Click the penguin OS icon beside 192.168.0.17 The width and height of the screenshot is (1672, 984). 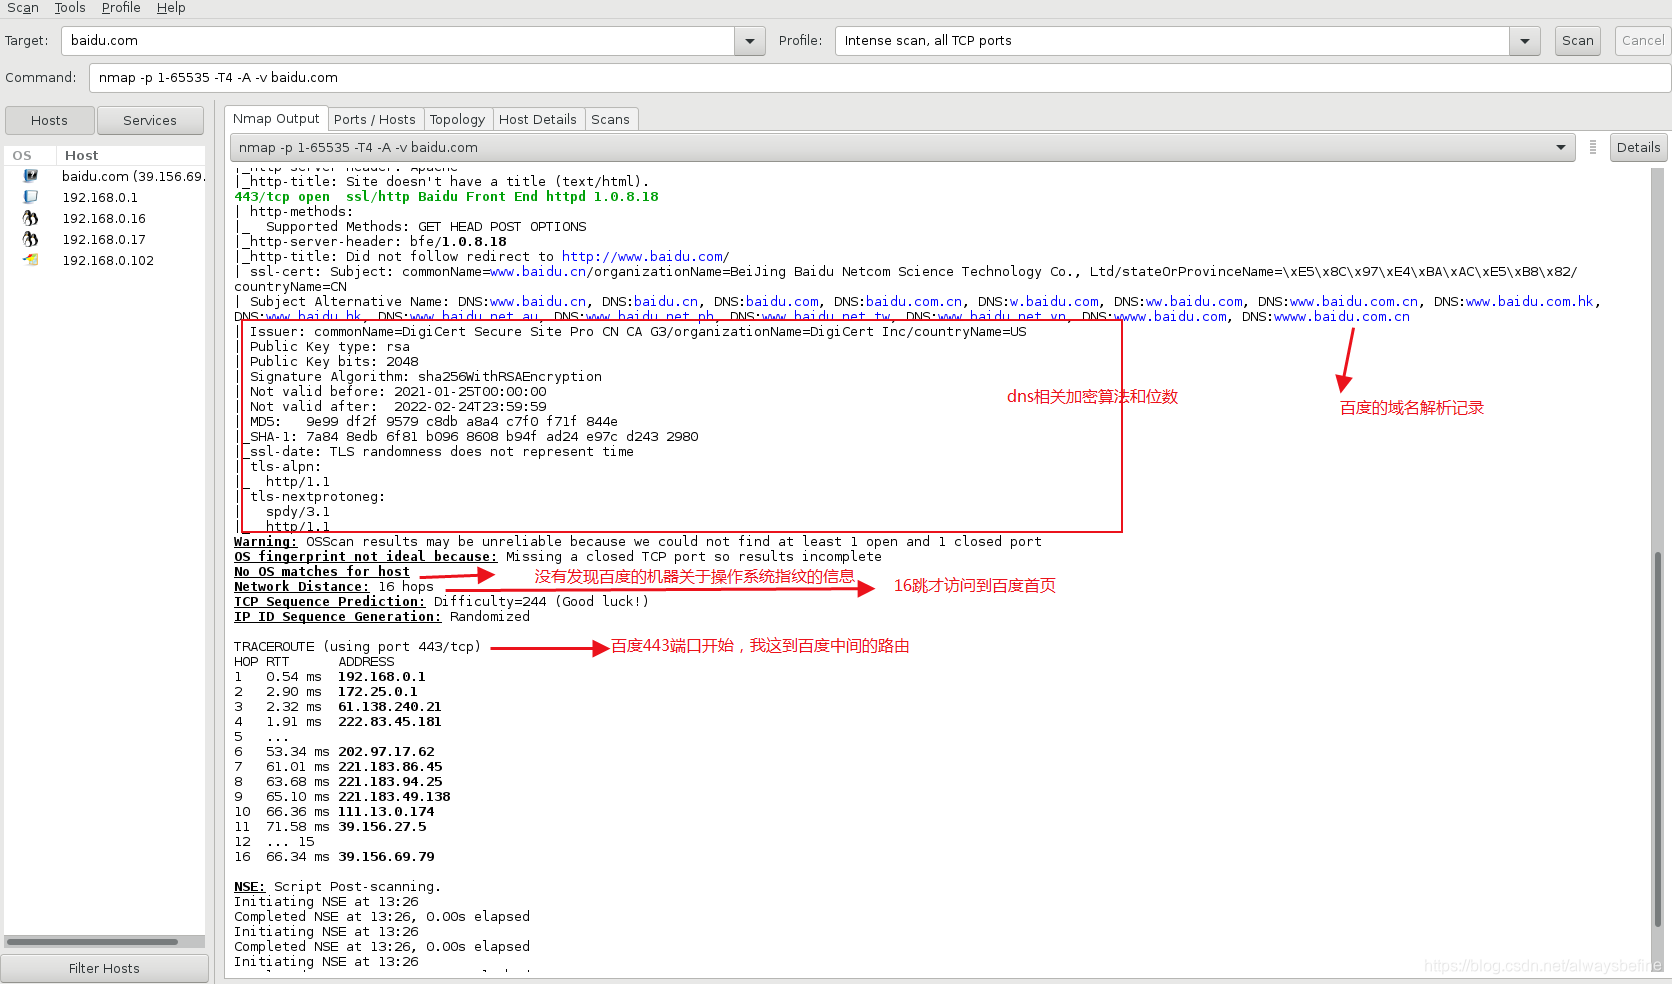click(30, 239)
